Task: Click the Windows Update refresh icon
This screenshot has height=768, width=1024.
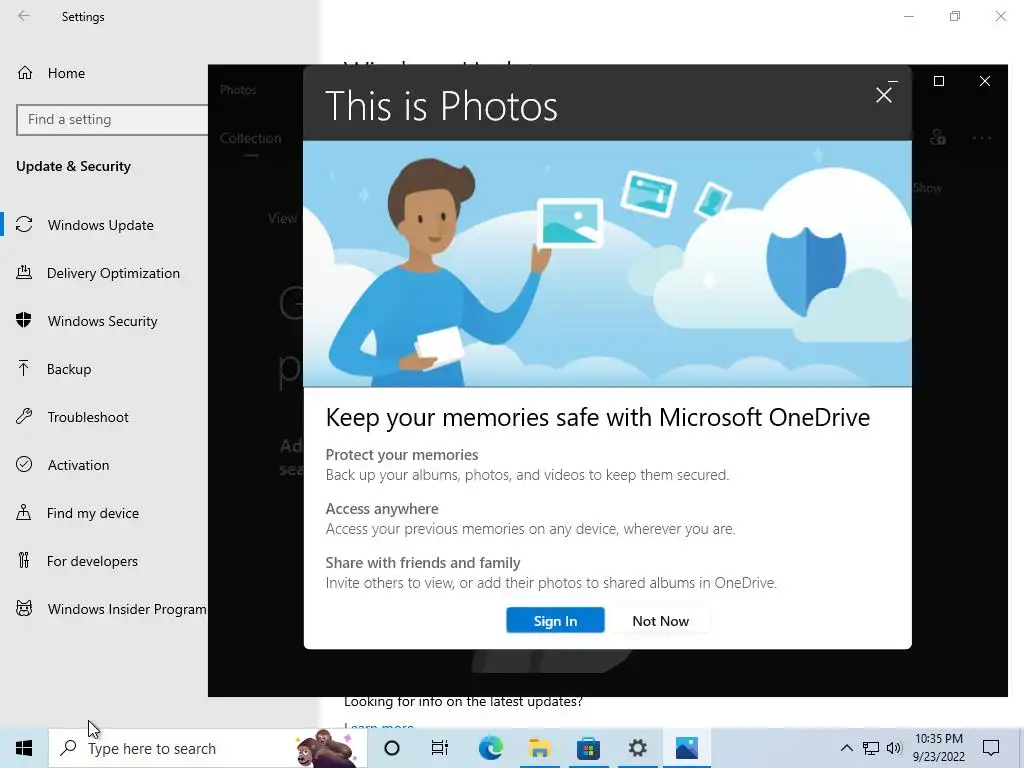Action: click(24, 225)
